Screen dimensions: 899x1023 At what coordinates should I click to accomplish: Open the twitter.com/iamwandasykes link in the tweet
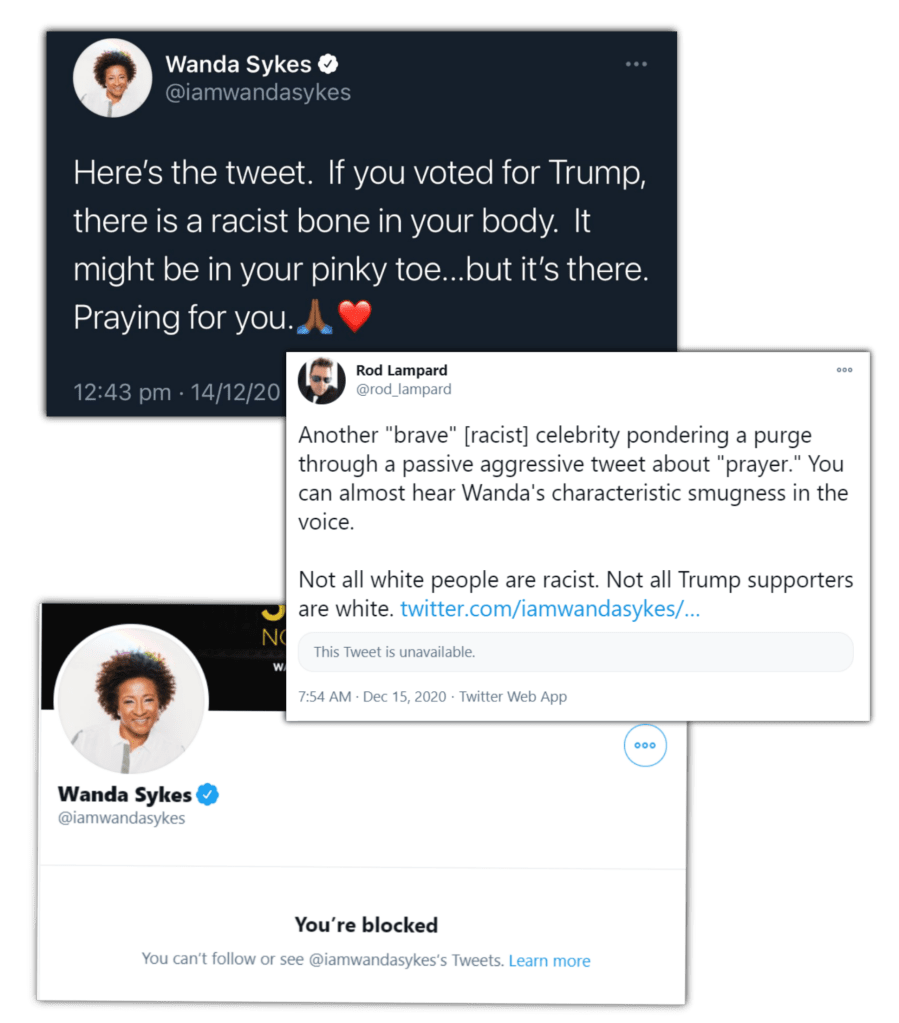(550, 609)
